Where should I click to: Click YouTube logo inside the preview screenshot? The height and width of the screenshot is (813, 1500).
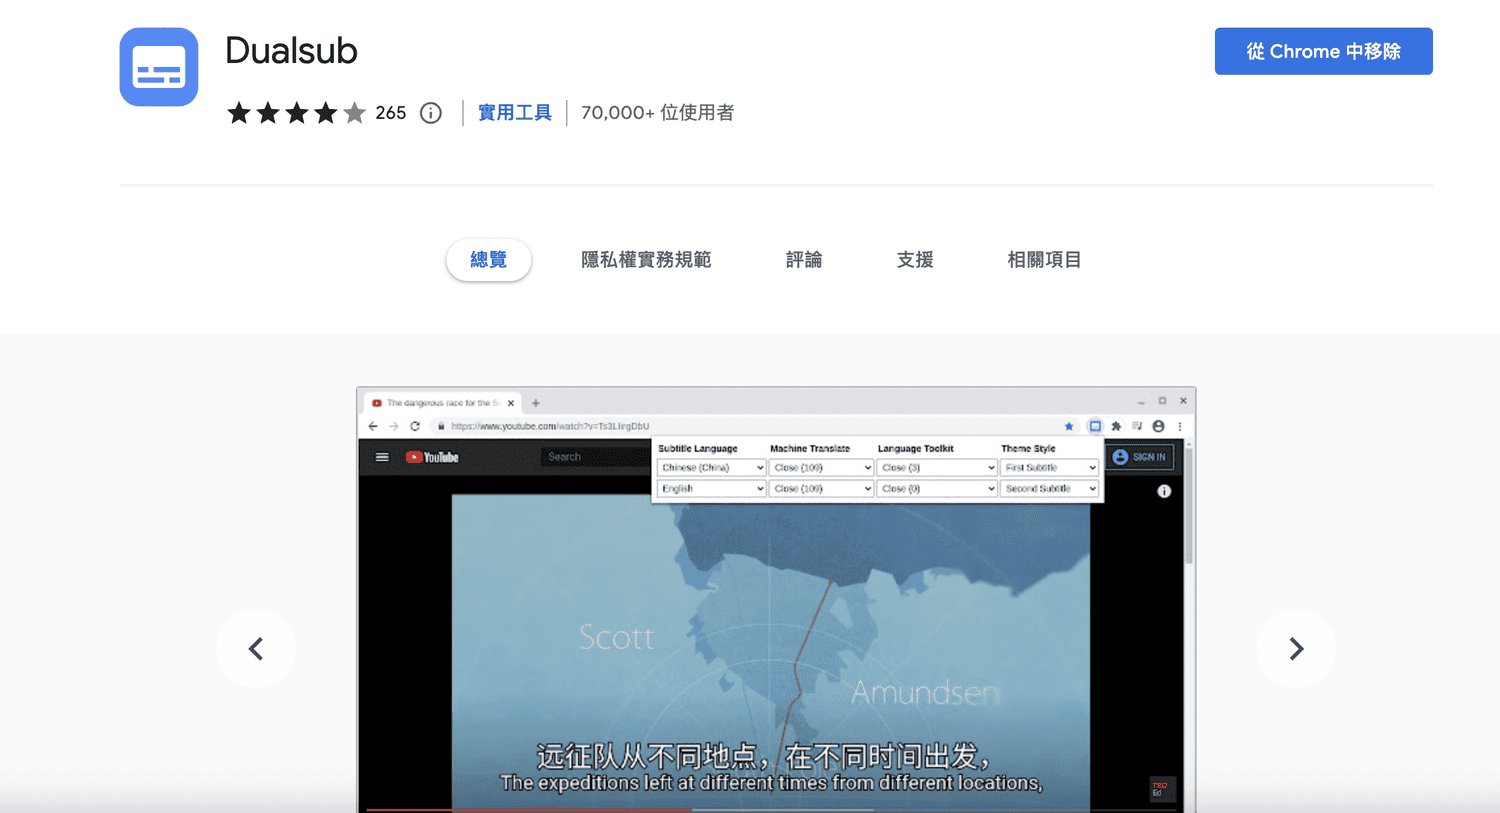click(x=432, y=457)
